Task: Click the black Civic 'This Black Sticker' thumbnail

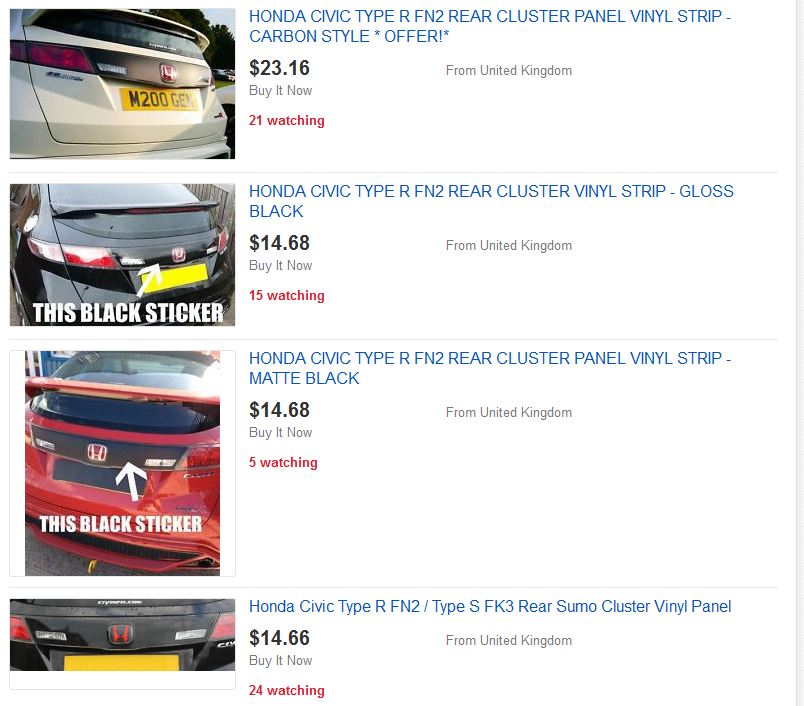Action: (x=123, y=255)
